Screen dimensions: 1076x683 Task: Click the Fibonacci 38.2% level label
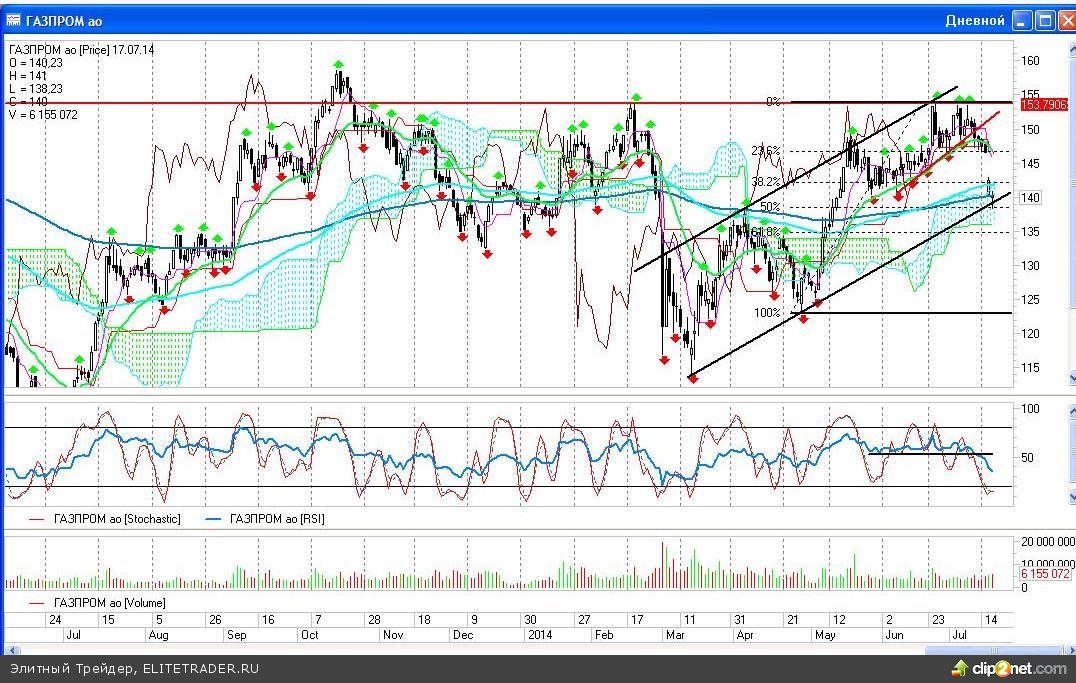pos(765,182)
